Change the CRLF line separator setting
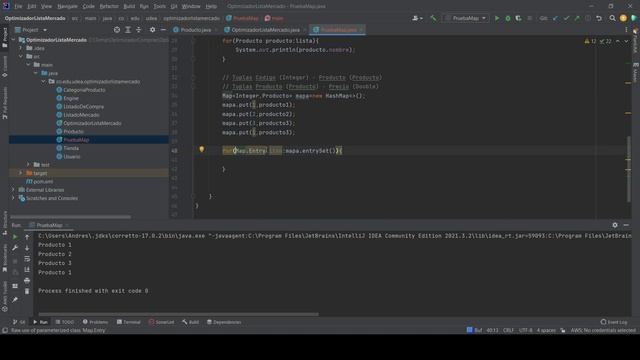 coord(508,330)
